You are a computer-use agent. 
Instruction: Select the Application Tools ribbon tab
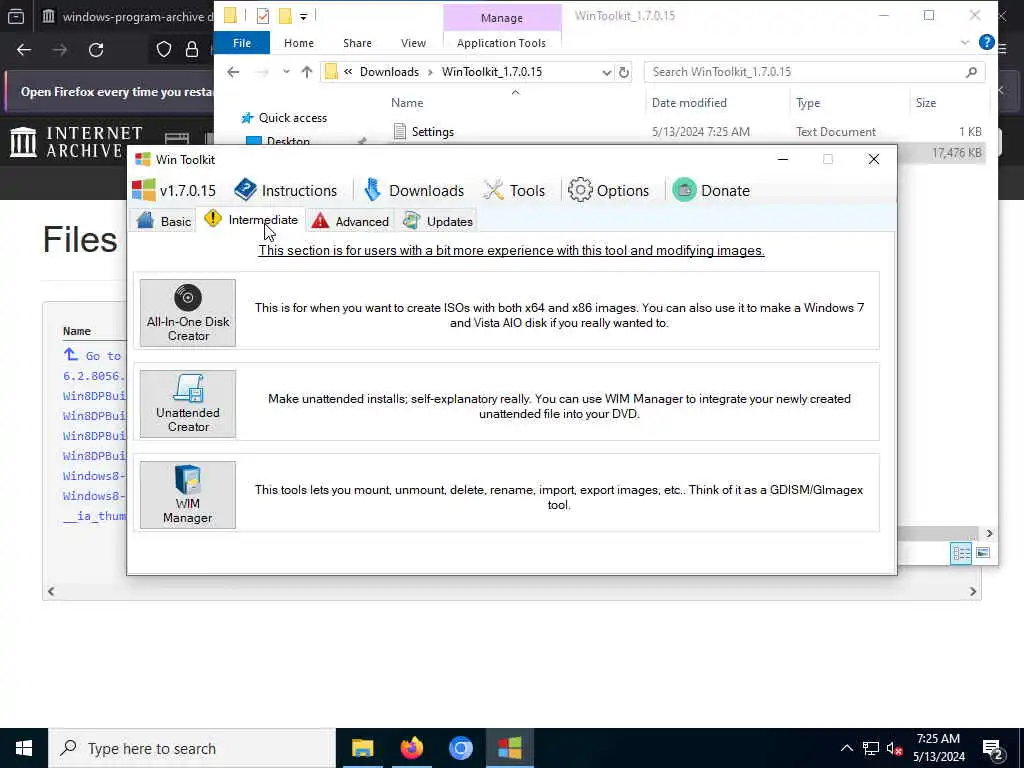(x=502, y=43)
